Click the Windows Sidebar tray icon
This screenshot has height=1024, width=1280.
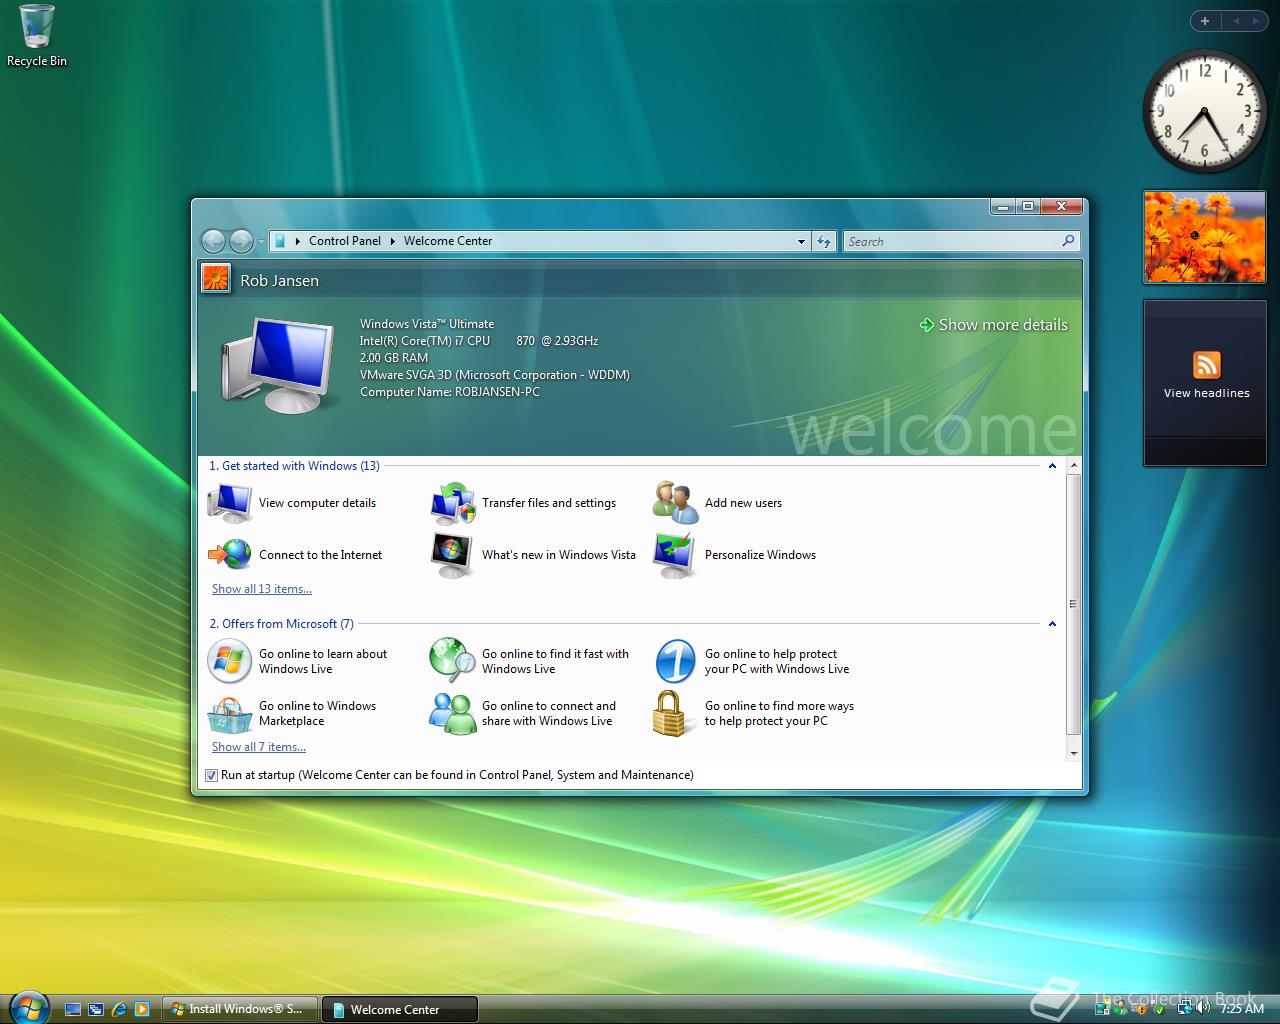pos(1102,1008)
